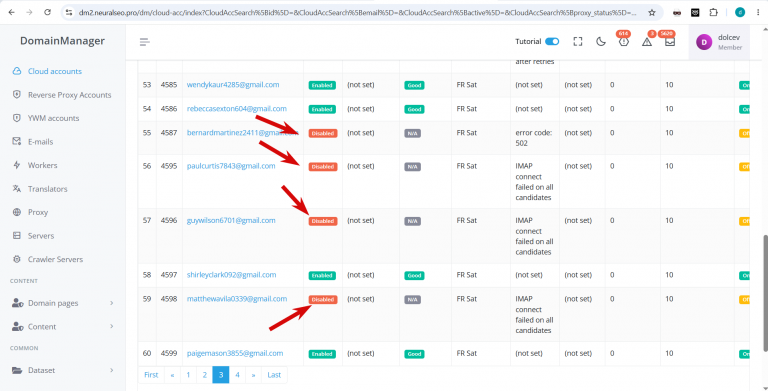
Task: Open dolcev user profile menu
Action: pyautogui.click(x=719, y=42)
